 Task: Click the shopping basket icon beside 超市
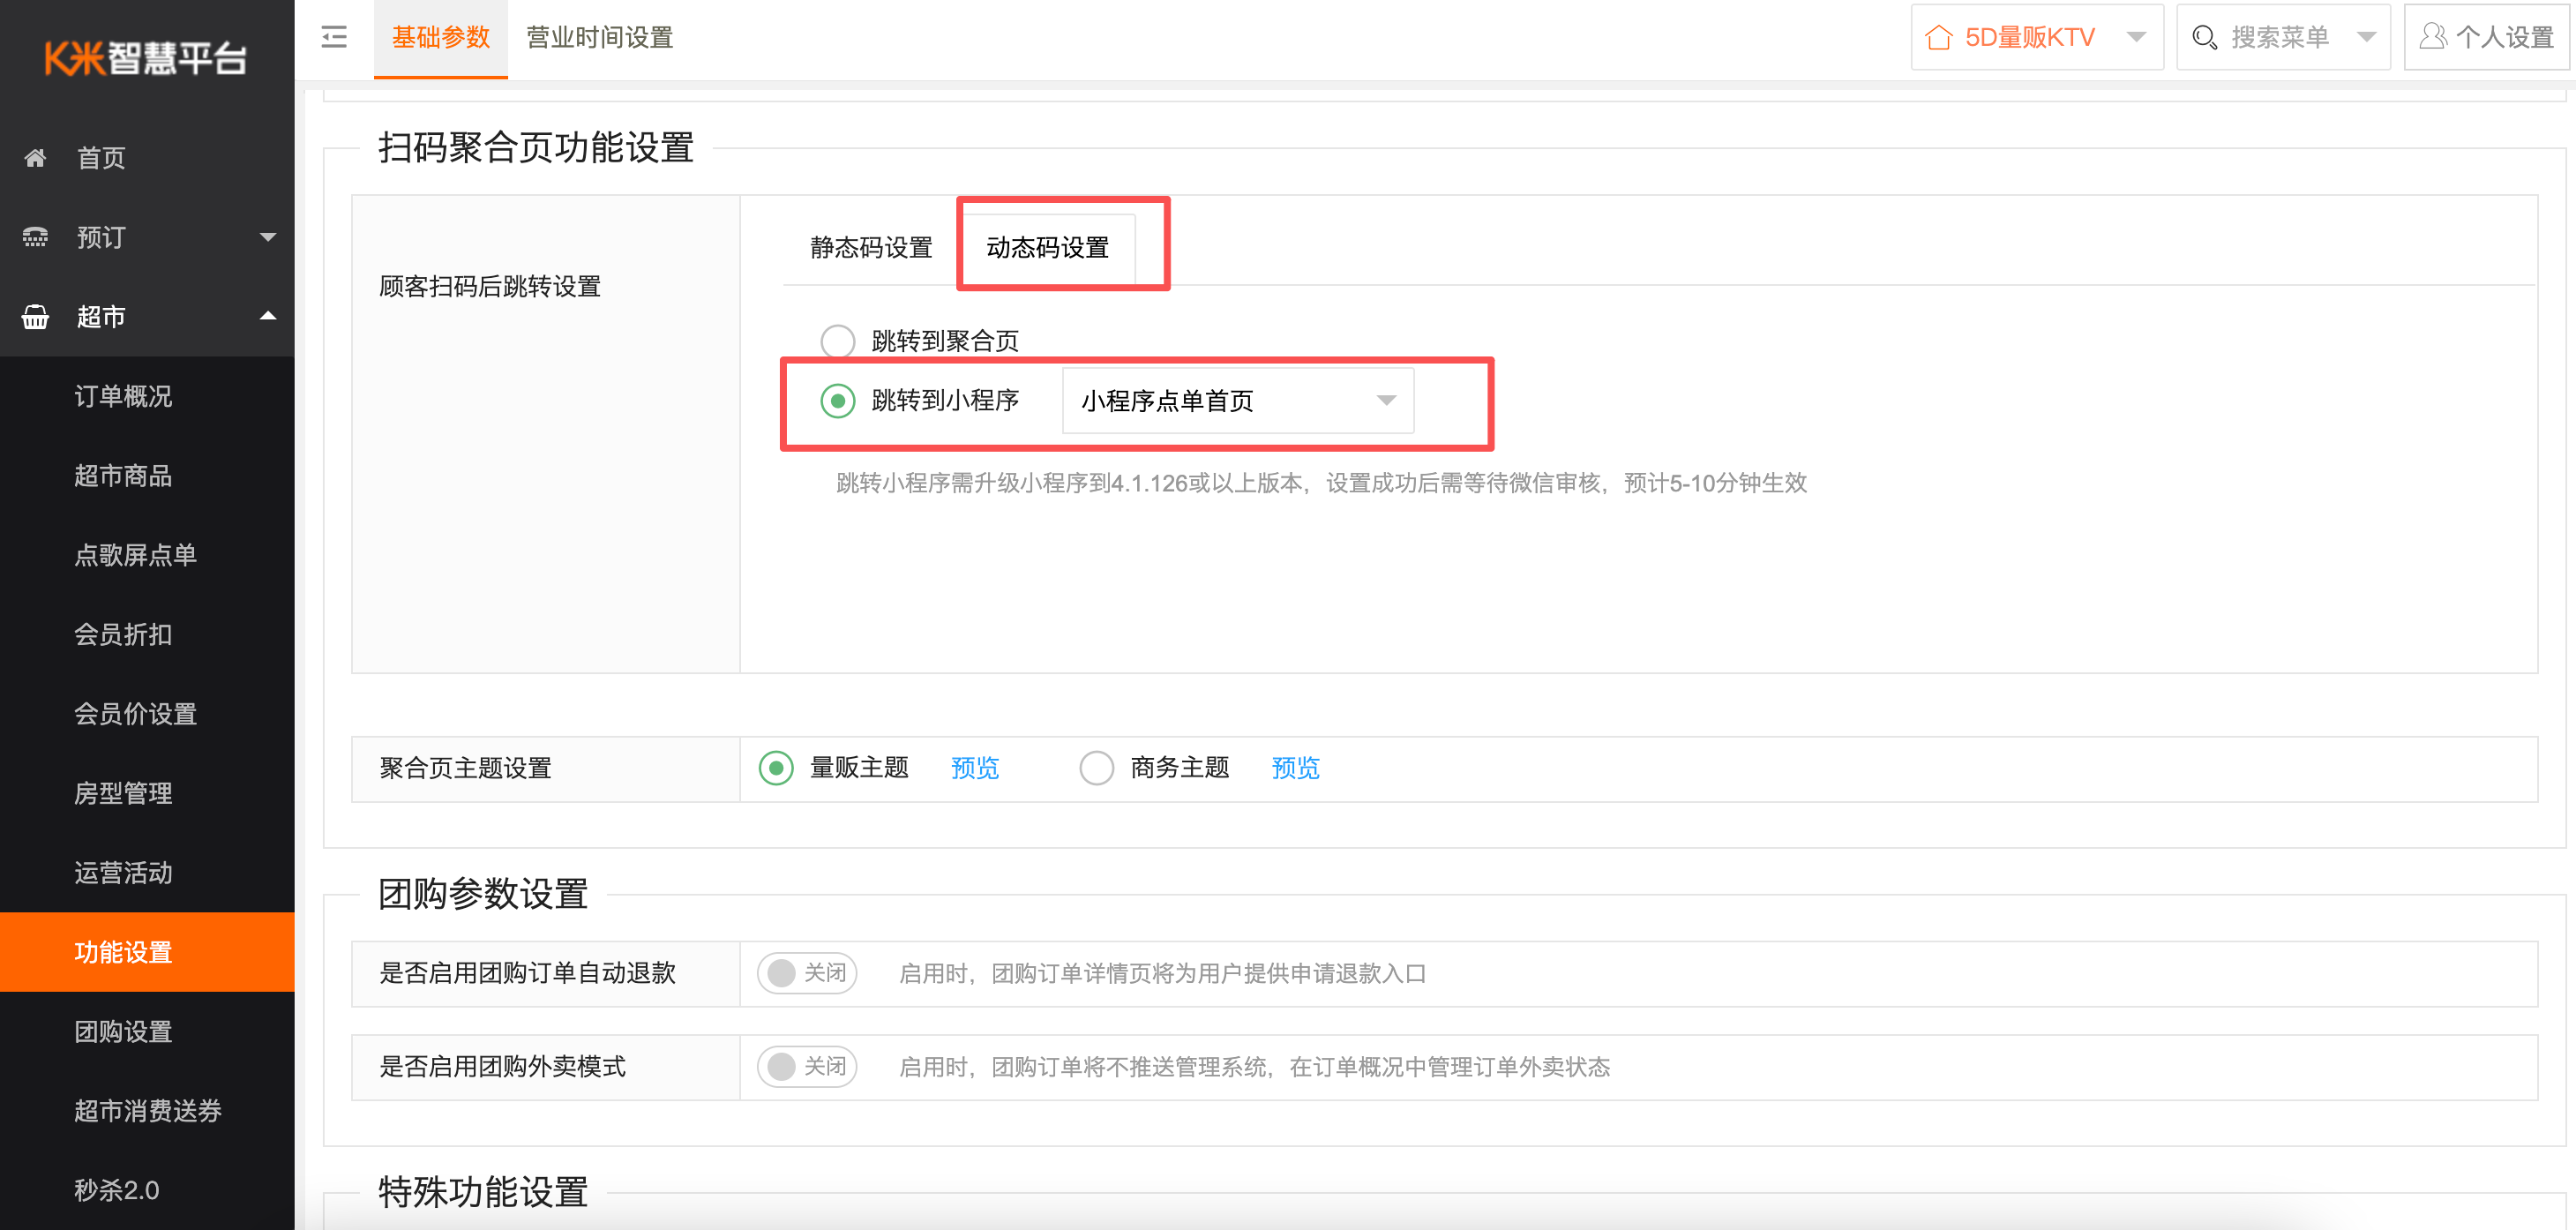[35, 317]
